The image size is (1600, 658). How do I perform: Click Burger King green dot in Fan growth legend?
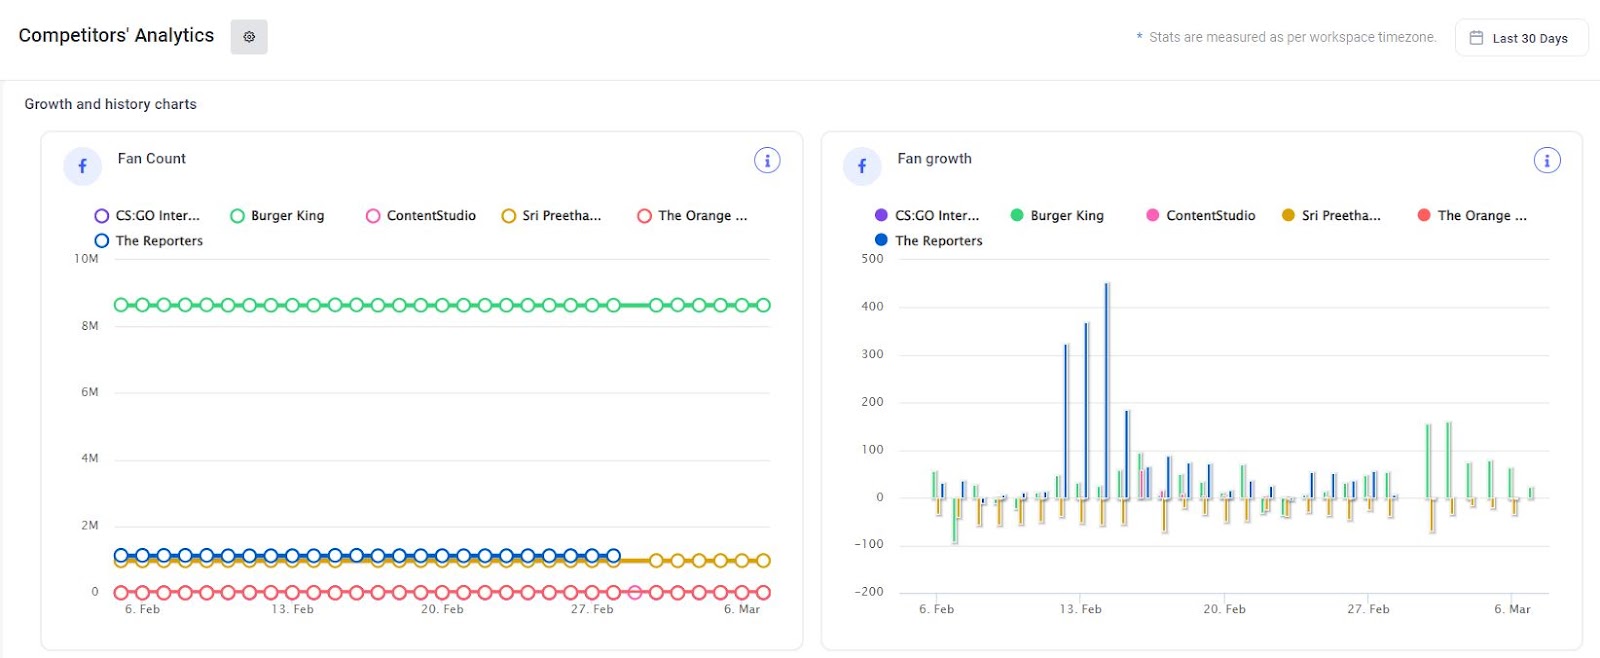pyautogui.click(x=1017, y=215)
